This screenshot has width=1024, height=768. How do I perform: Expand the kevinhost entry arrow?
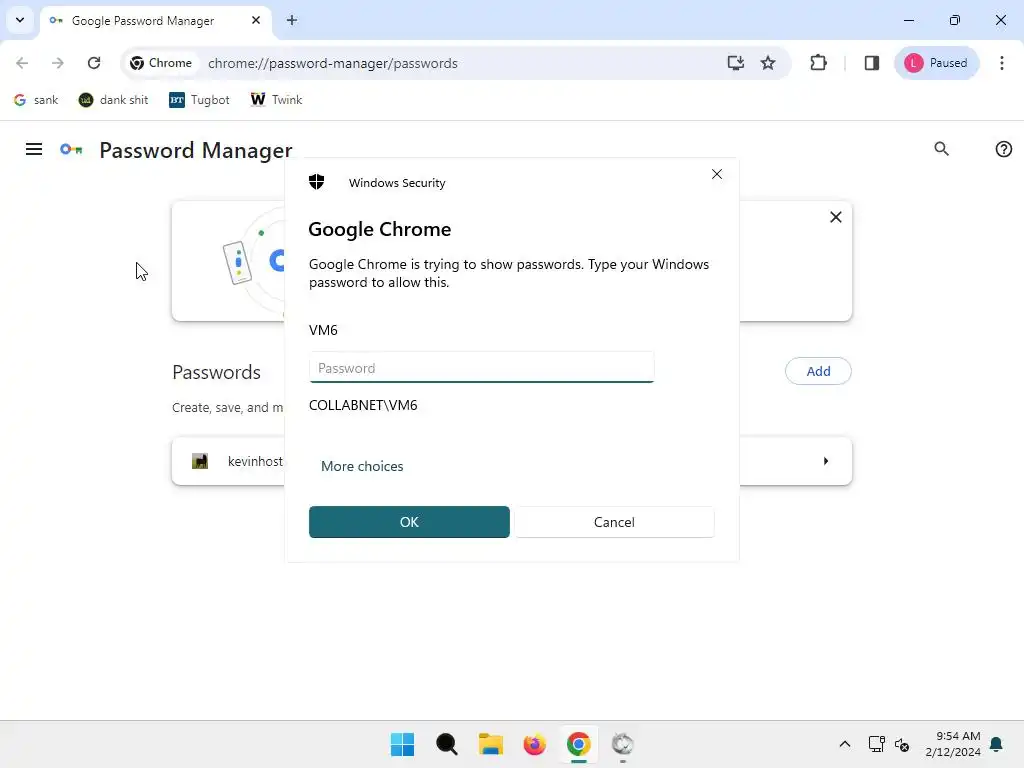825,461
